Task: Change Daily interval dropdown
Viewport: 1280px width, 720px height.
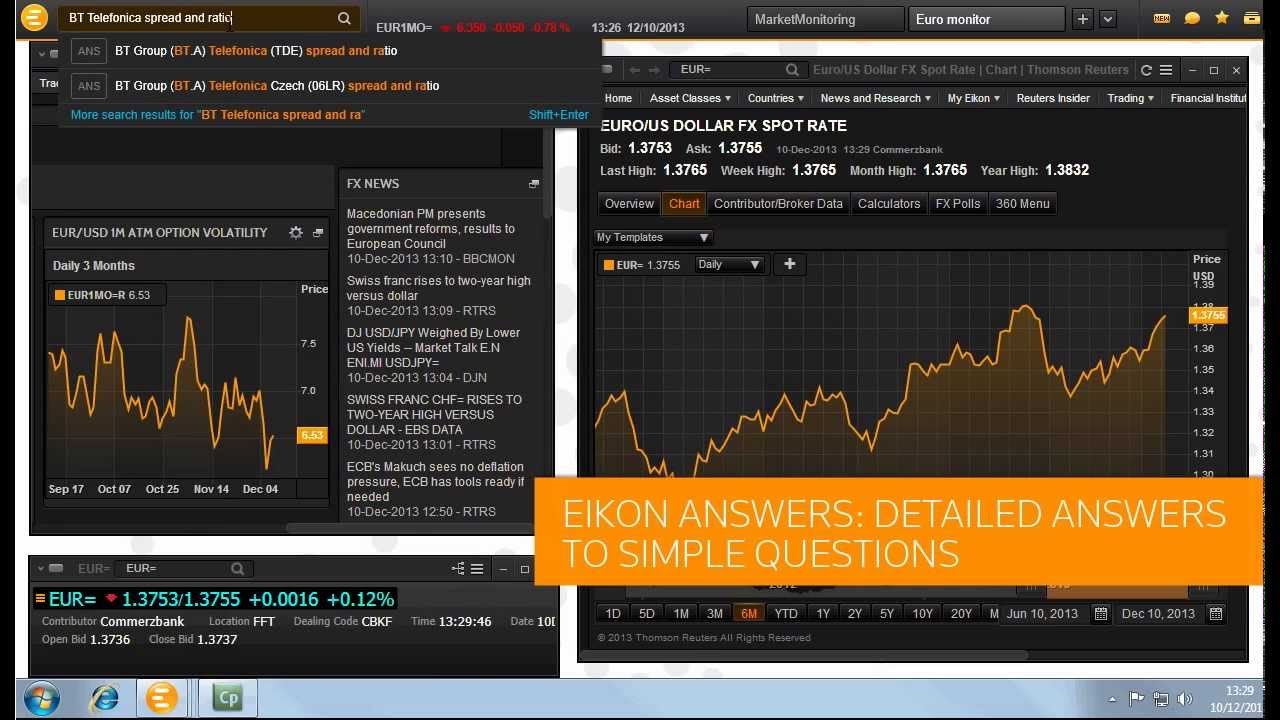Action: point(728,265)
